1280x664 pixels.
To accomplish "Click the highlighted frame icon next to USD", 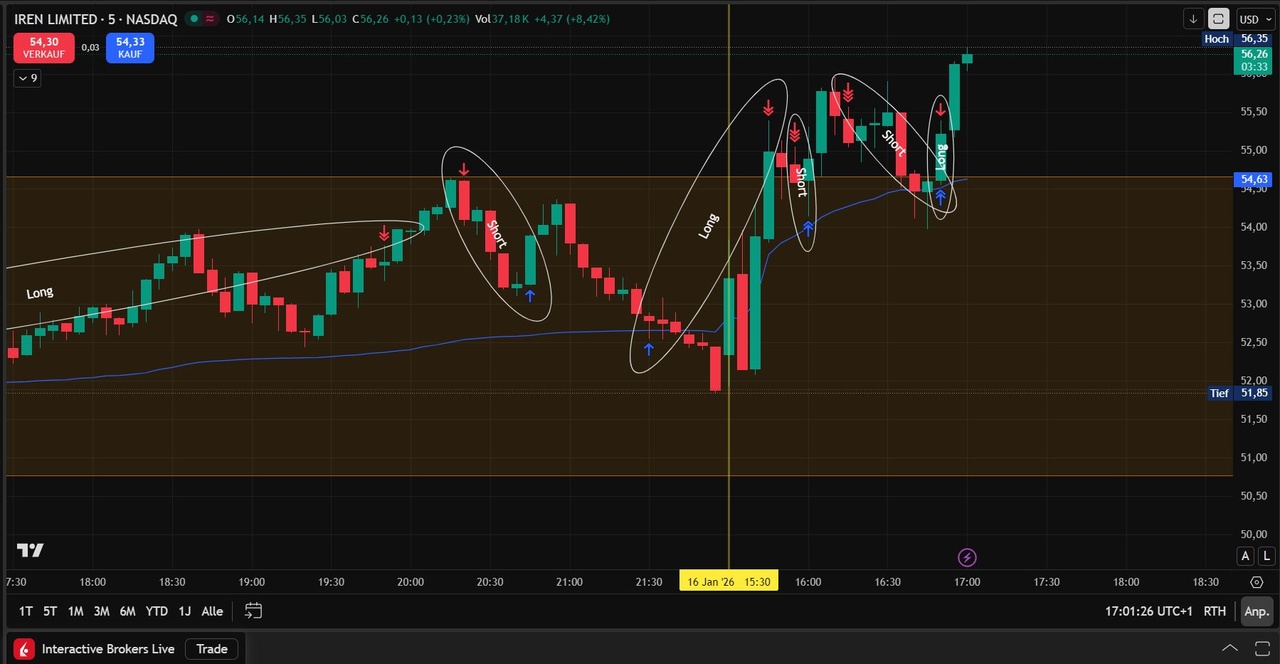I will [x=1218, y=19].
